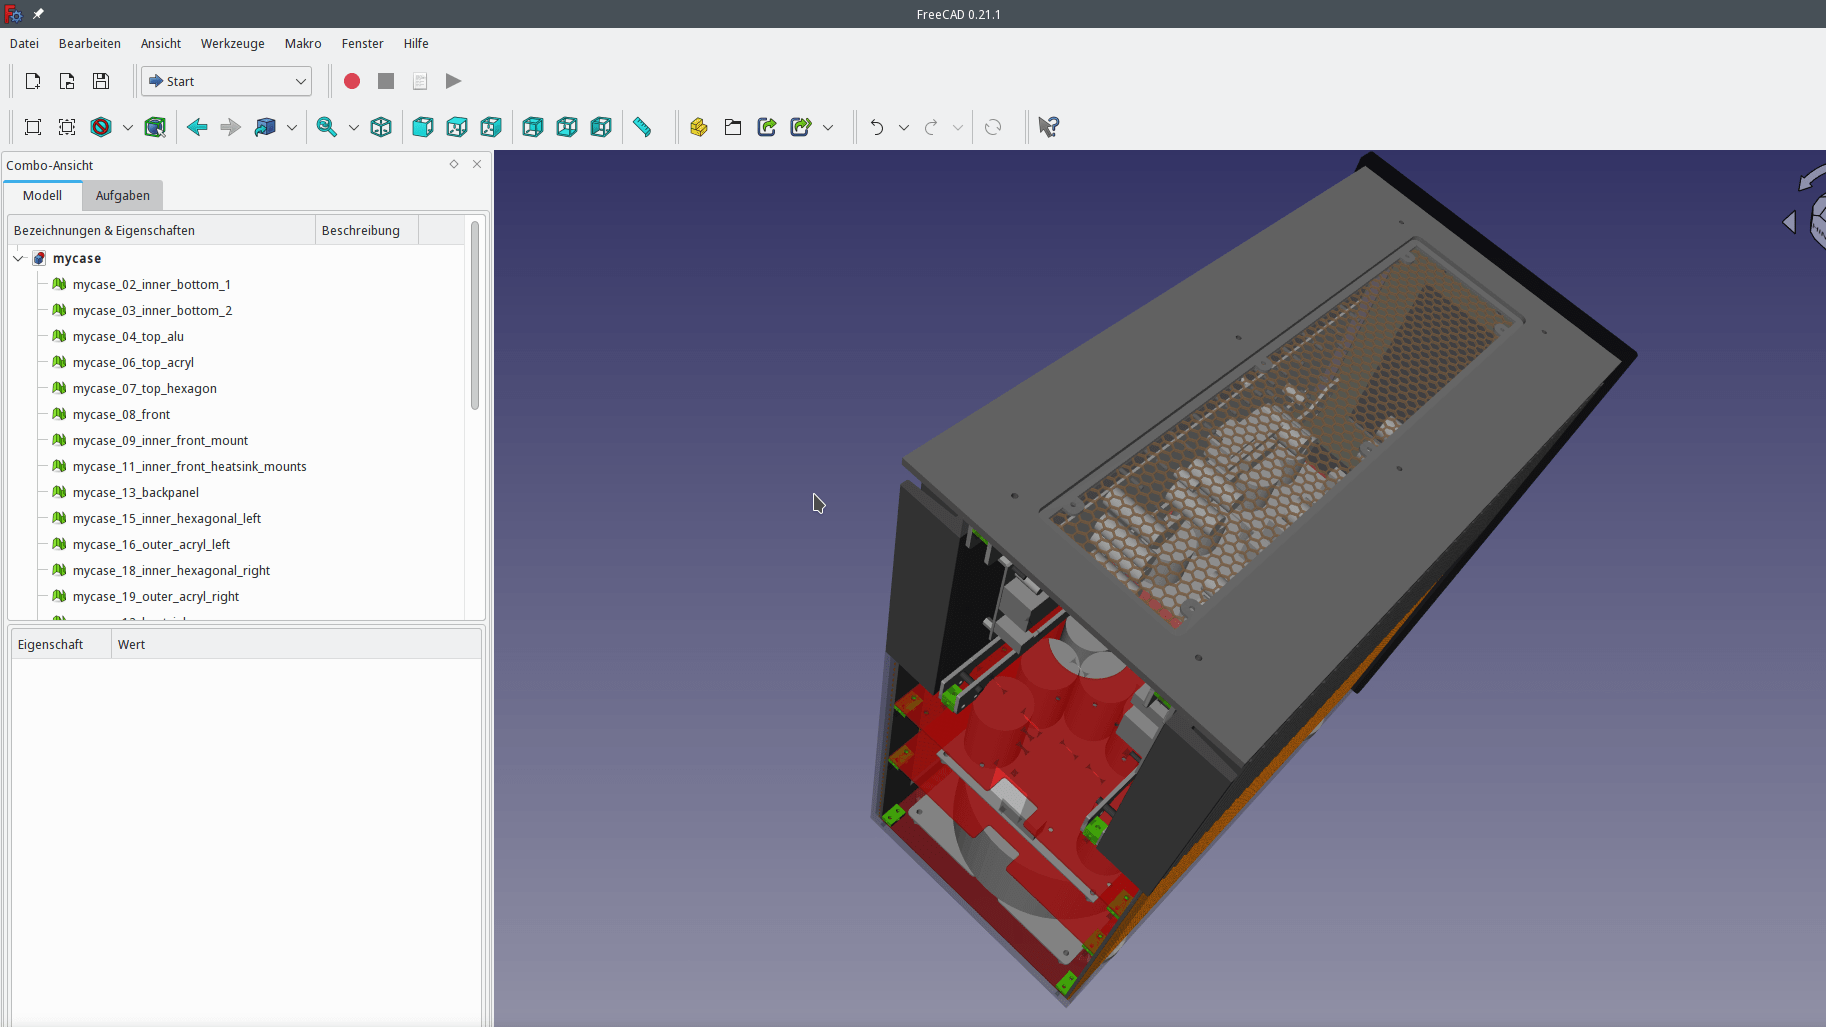Screen dimensions: 1826x1027
Task: Open the Werkzeuge menu
Action: pos(232,43)
